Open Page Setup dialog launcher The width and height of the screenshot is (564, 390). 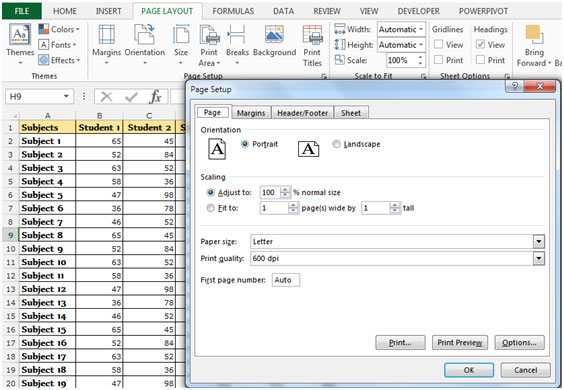(324, 76)
